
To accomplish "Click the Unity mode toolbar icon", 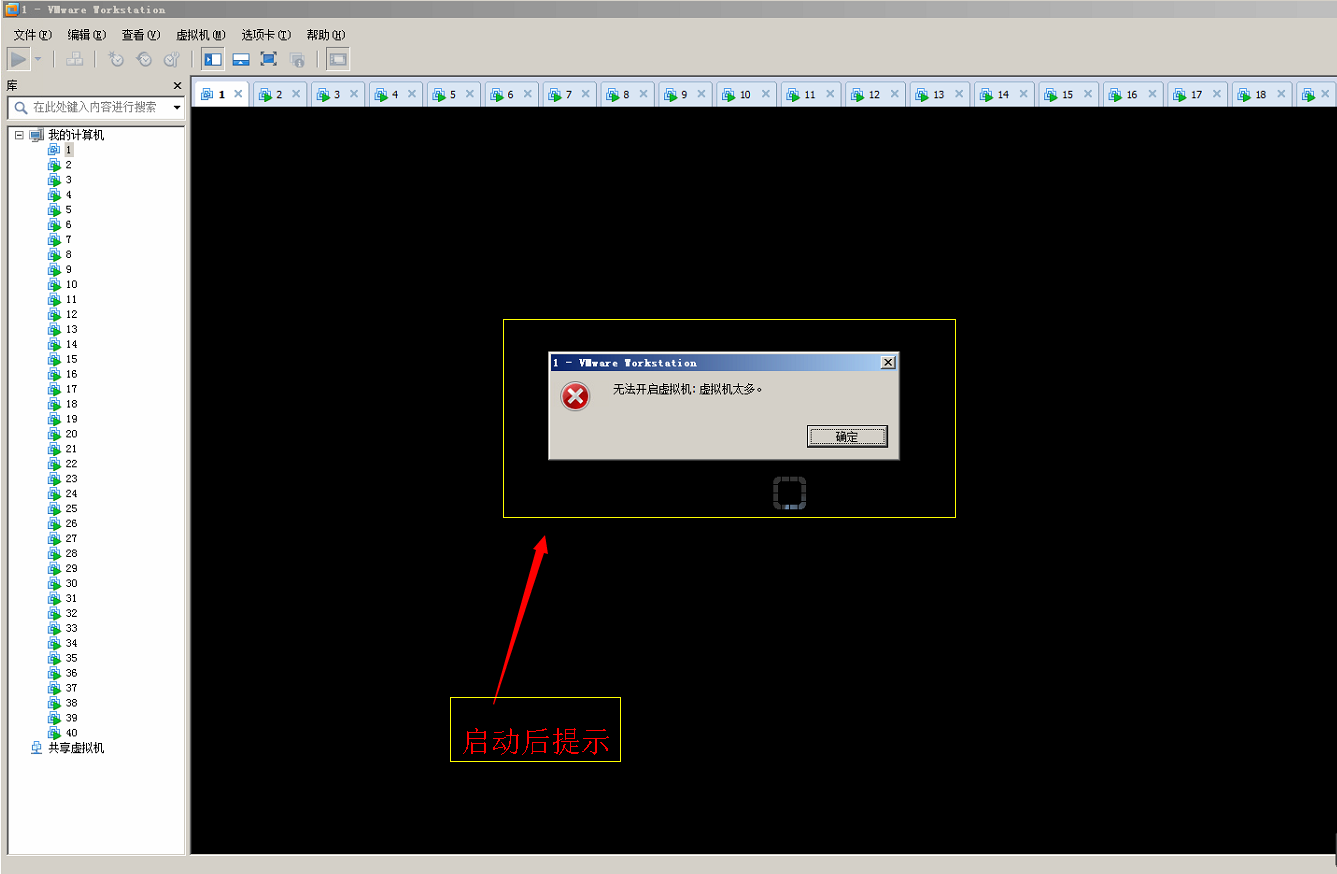I will click(297, 59).
